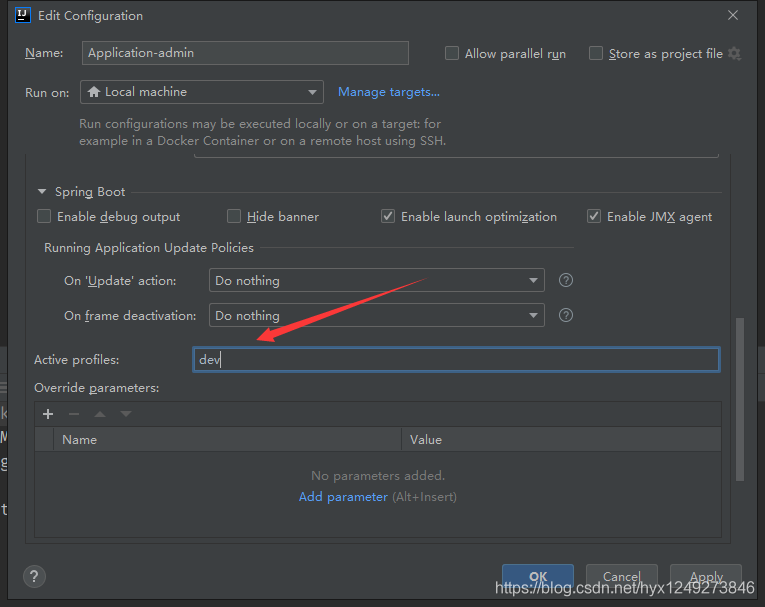This screenshot has height=607, width=765.
Task: Open On frame deactivation dropdown
Action: click(377, 315)
